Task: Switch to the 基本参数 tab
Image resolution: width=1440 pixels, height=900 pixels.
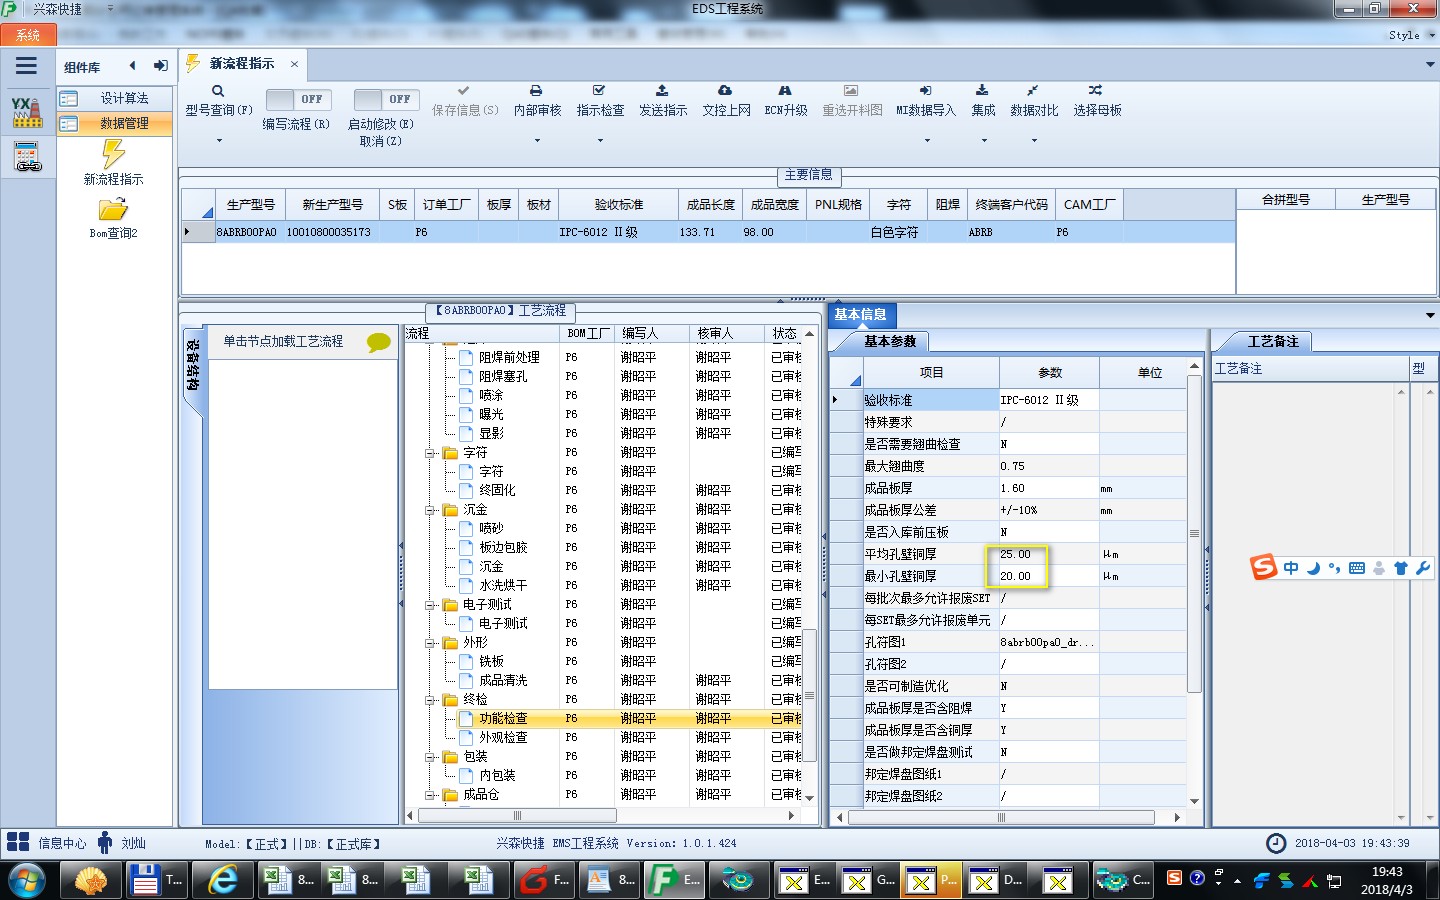Action: (x=889, y=342)
